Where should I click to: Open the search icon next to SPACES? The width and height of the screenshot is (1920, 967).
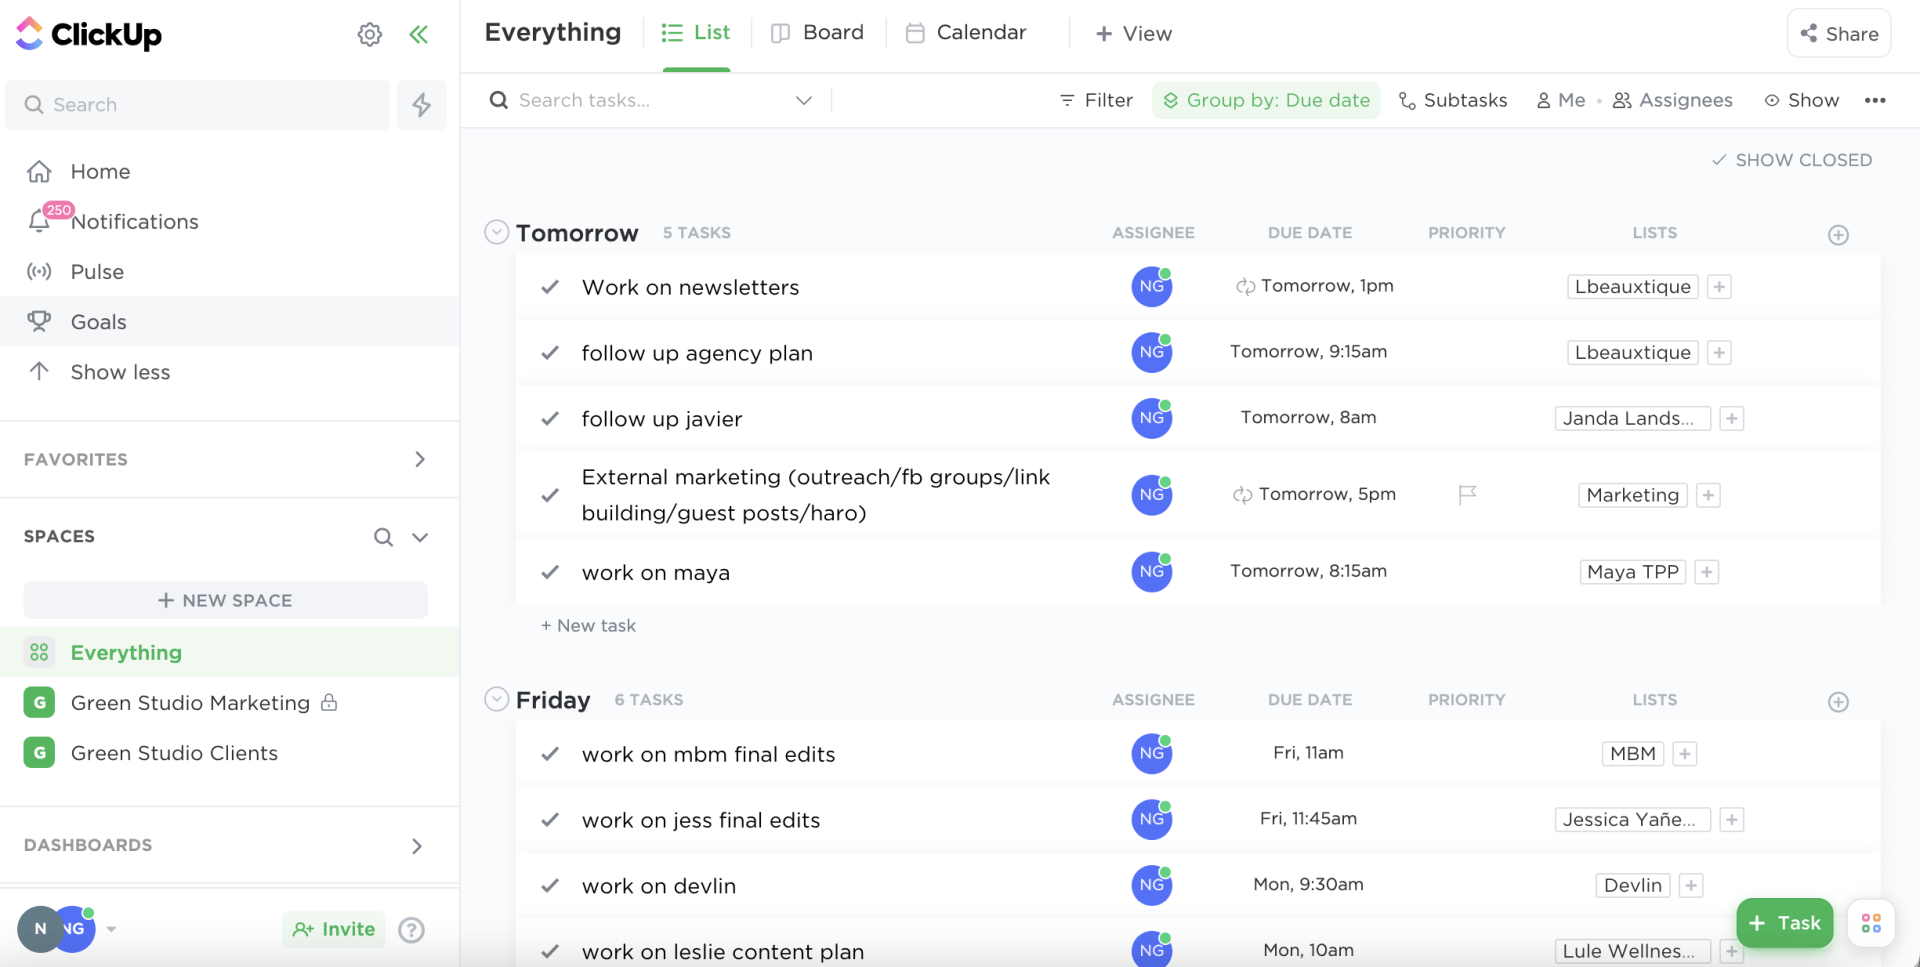384,537
